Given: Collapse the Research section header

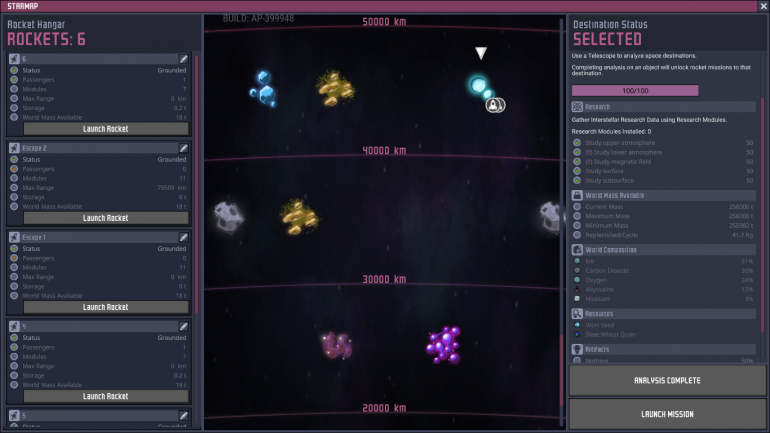Looking at the screenshot, I should click(x=663, y=107).
